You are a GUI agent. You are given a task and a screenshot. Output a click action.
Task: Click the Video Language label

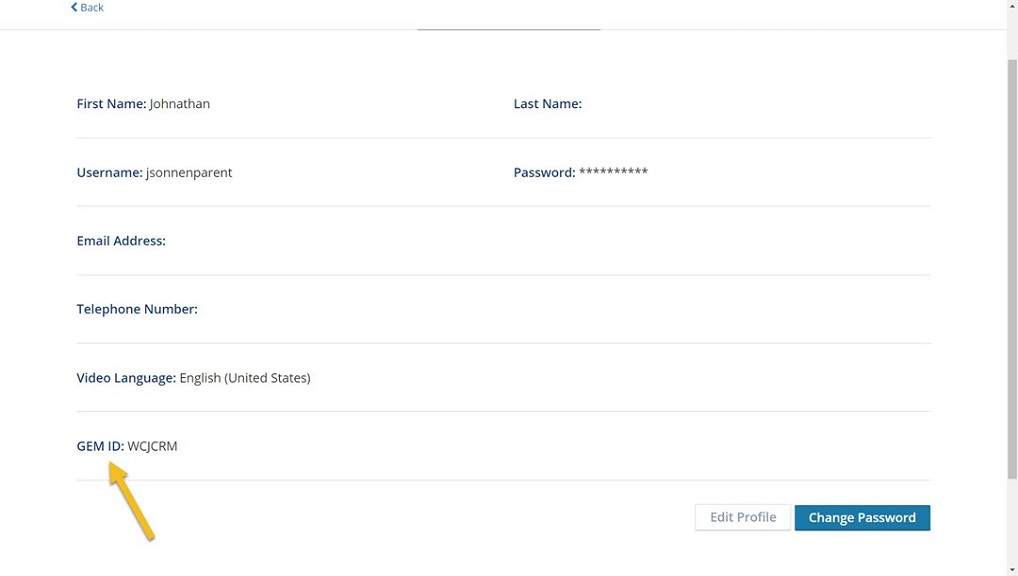126,378
